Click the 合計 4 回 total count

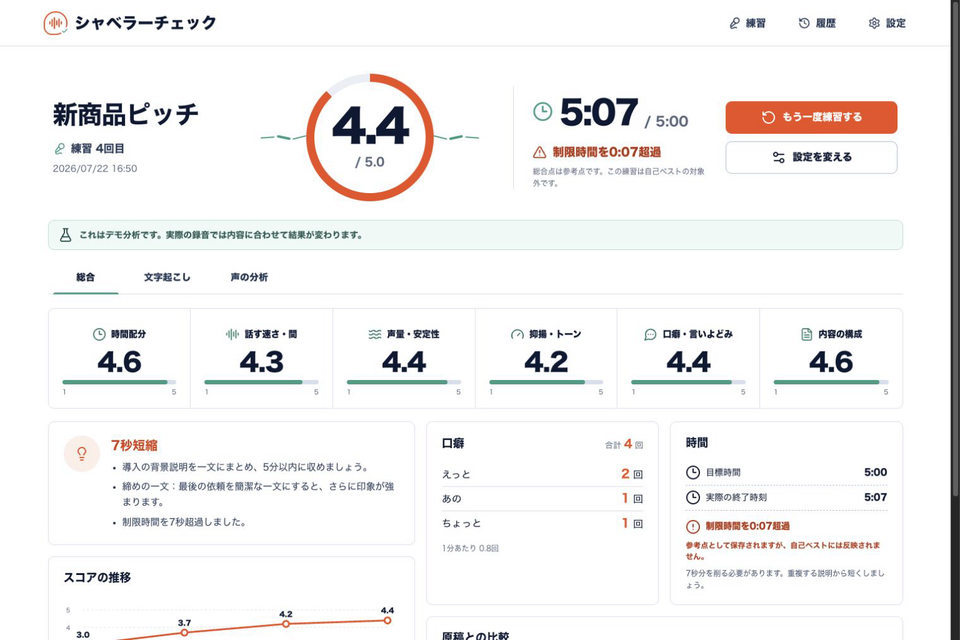click(624, 444)
